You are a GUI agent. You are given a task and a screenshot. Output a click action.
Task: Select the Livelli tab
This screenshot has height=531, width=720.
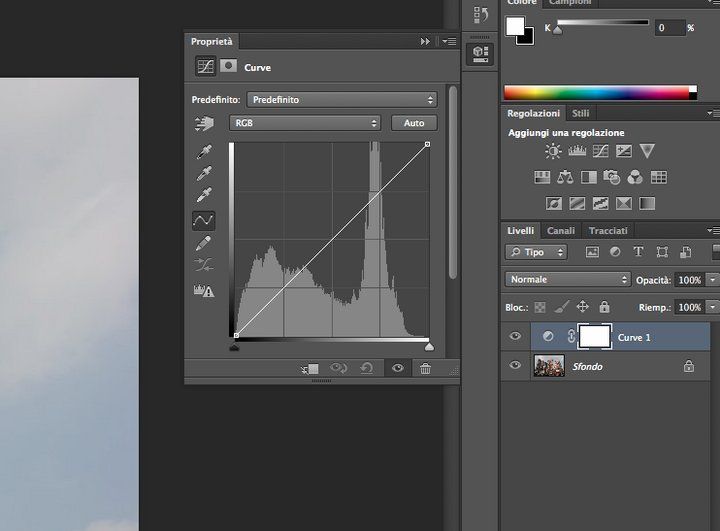pos(520,231)
